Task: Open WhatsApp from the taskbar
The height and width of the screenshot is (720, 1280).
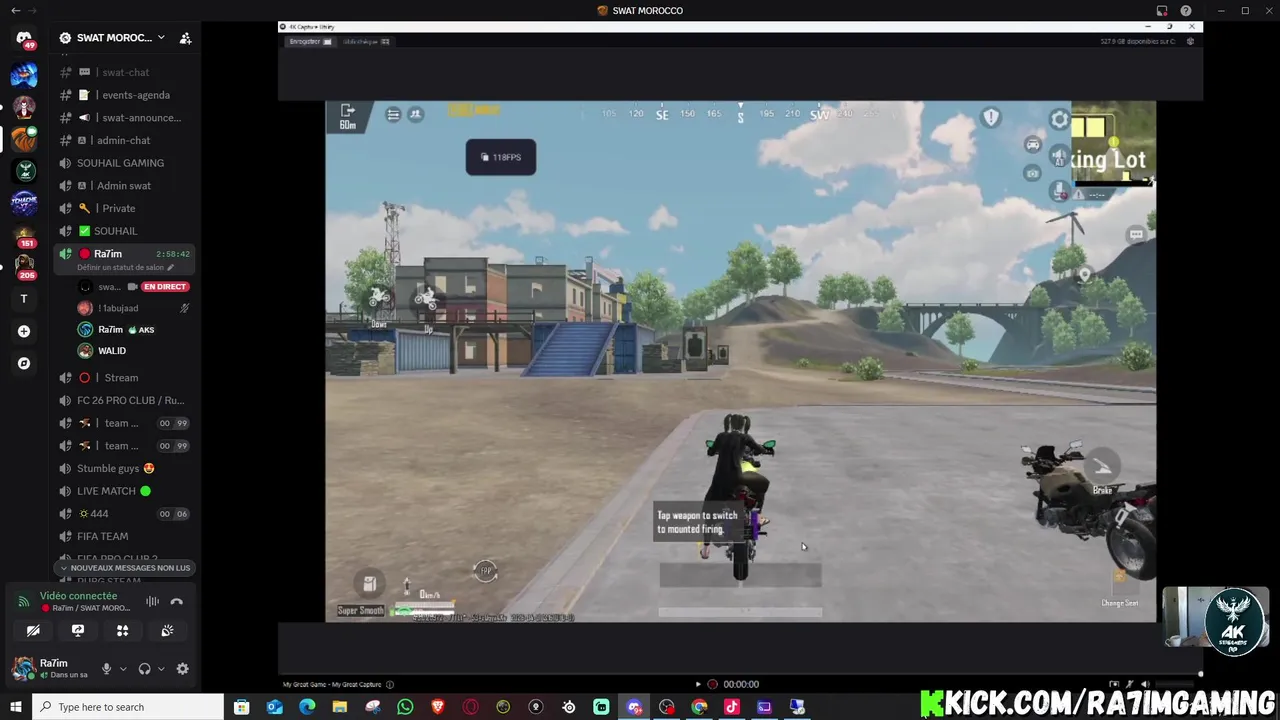Action: tap(405, 707)
